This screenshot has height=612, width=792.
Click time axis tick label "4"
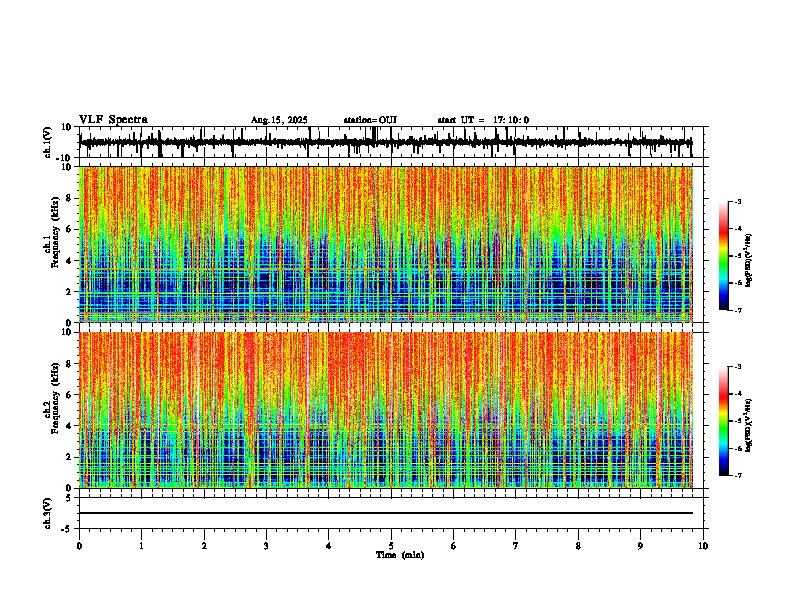(x=329, y=546)
